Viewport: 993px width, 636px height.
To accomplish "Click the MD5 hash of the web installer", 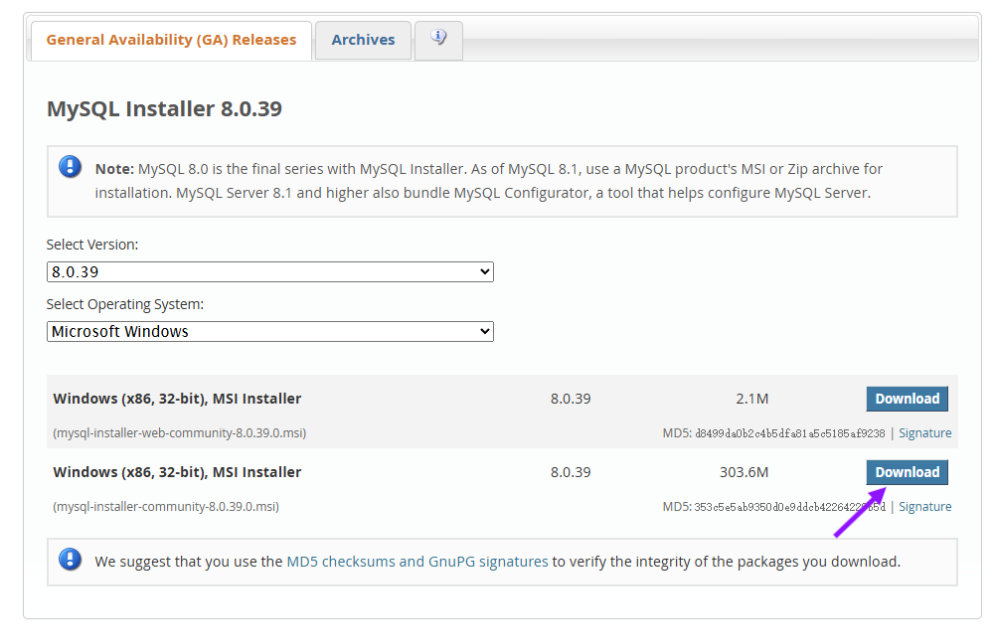I will (x=789, y=433).
